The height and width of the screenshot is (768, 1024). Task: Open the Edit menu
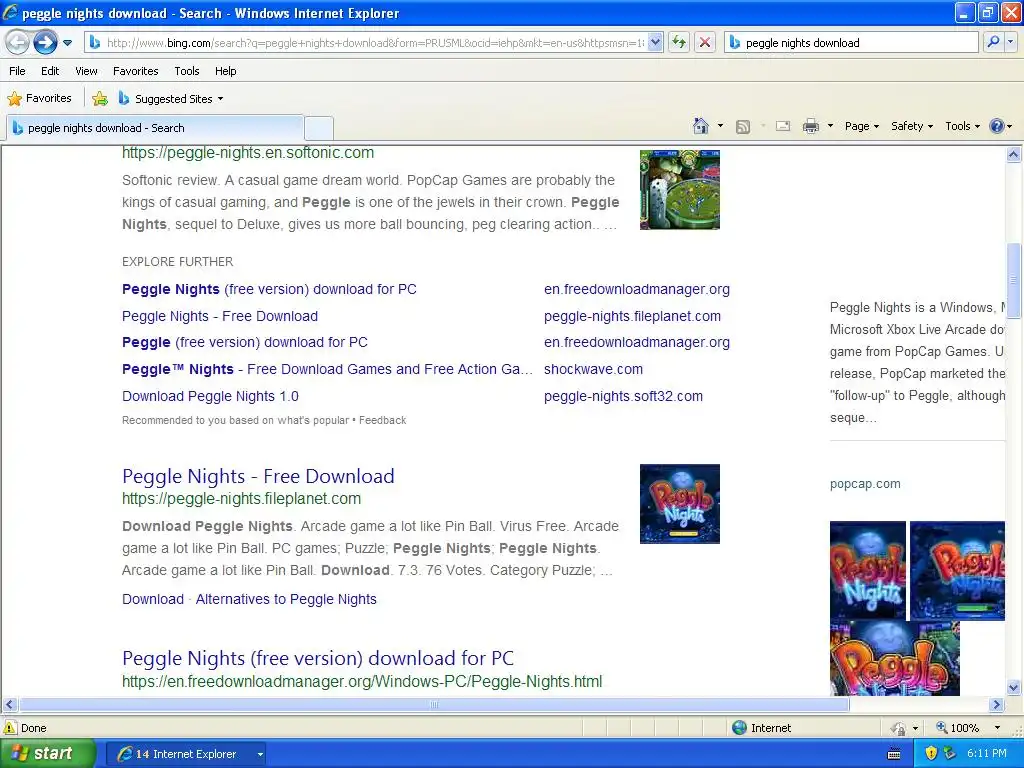50,71
